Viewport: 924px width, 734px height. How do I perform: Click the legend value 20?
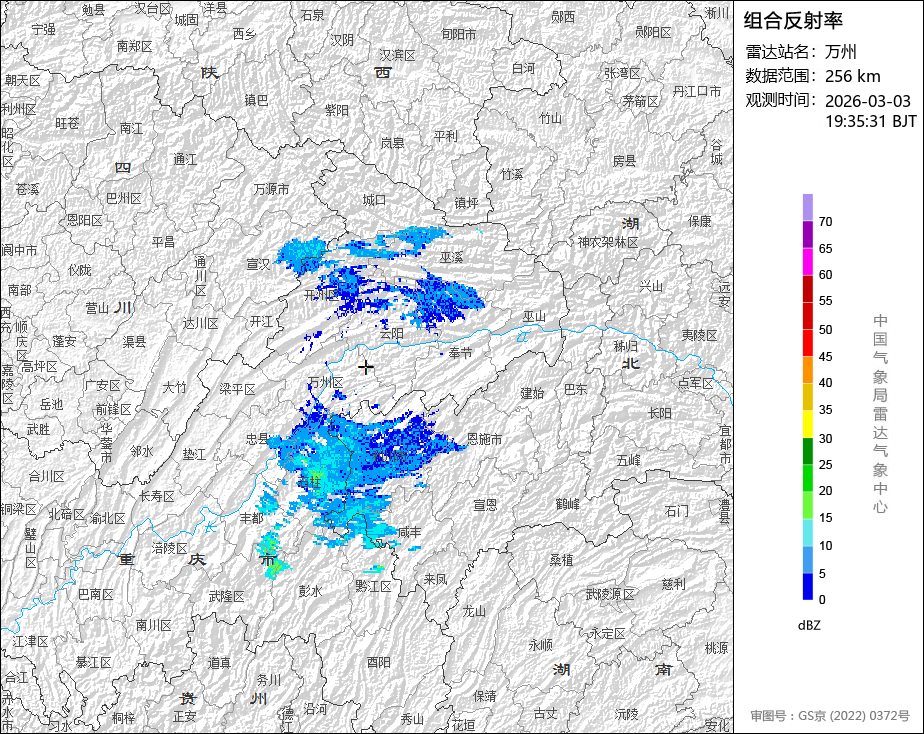[826, 491]
